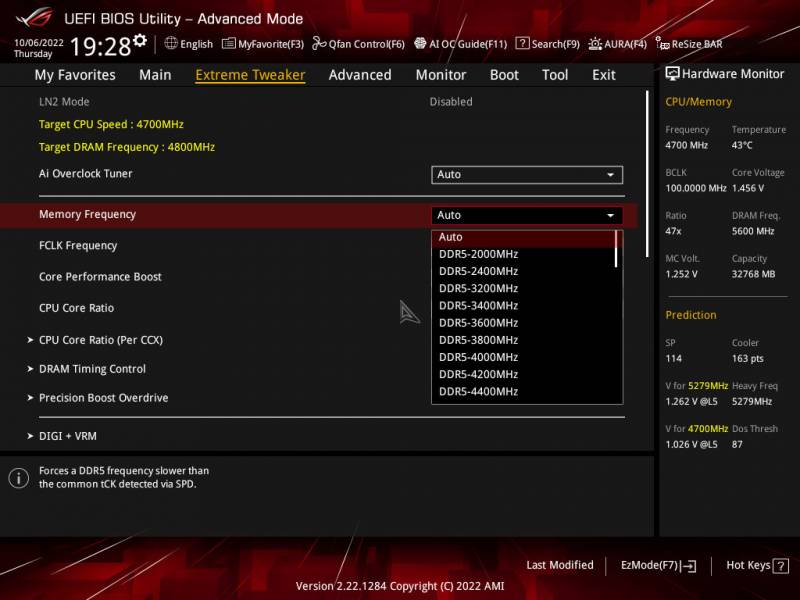Click the EzMode(F7) exit arrow icon
Screen dimensions: 800x600
pyautogui.click(x=688, y=566)
